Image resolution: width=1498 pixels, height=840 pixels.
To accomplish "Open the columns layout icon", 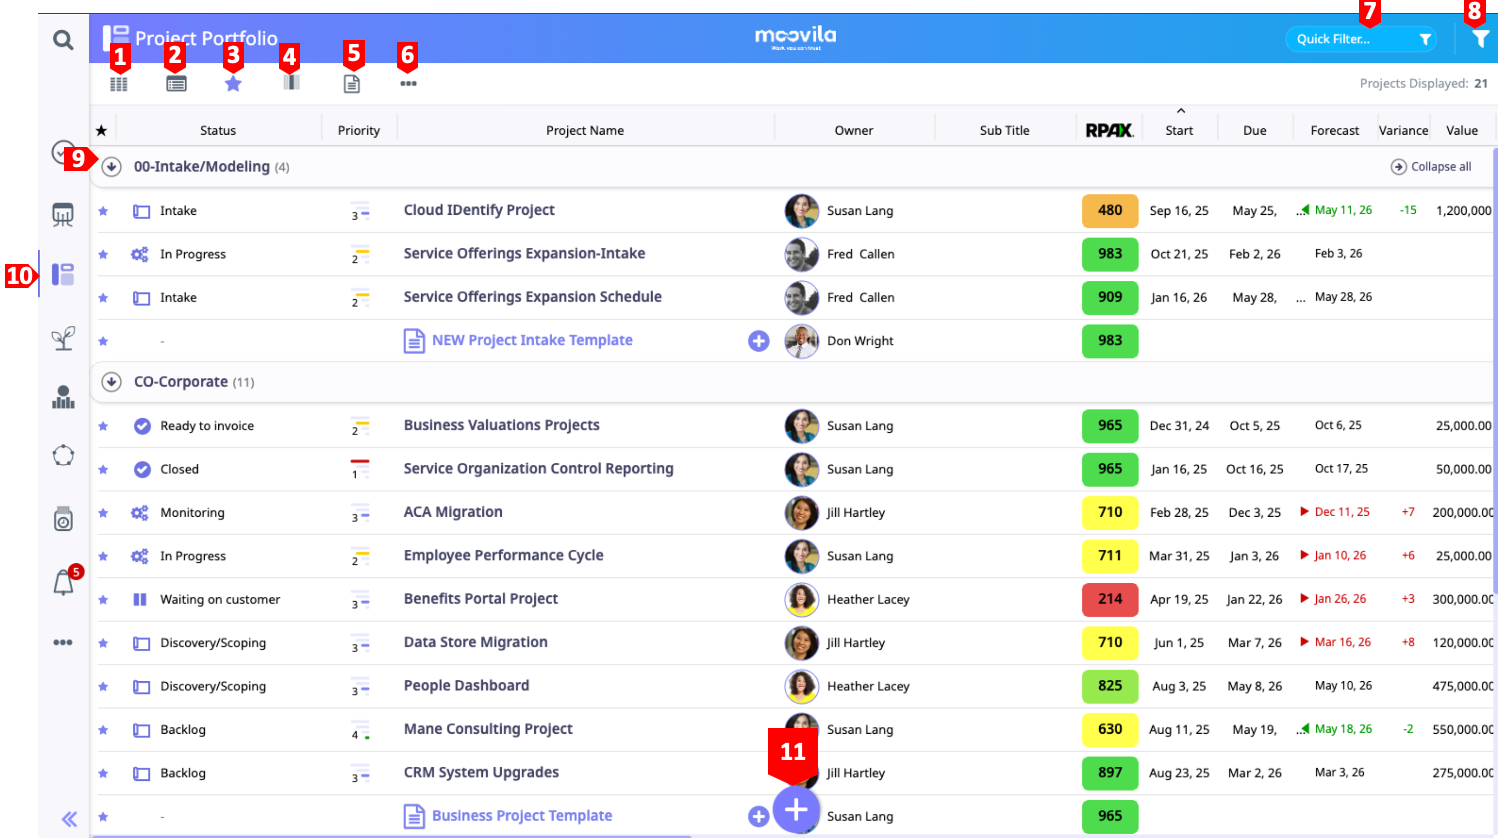I will pyautogui.click(x=291, y=83).
